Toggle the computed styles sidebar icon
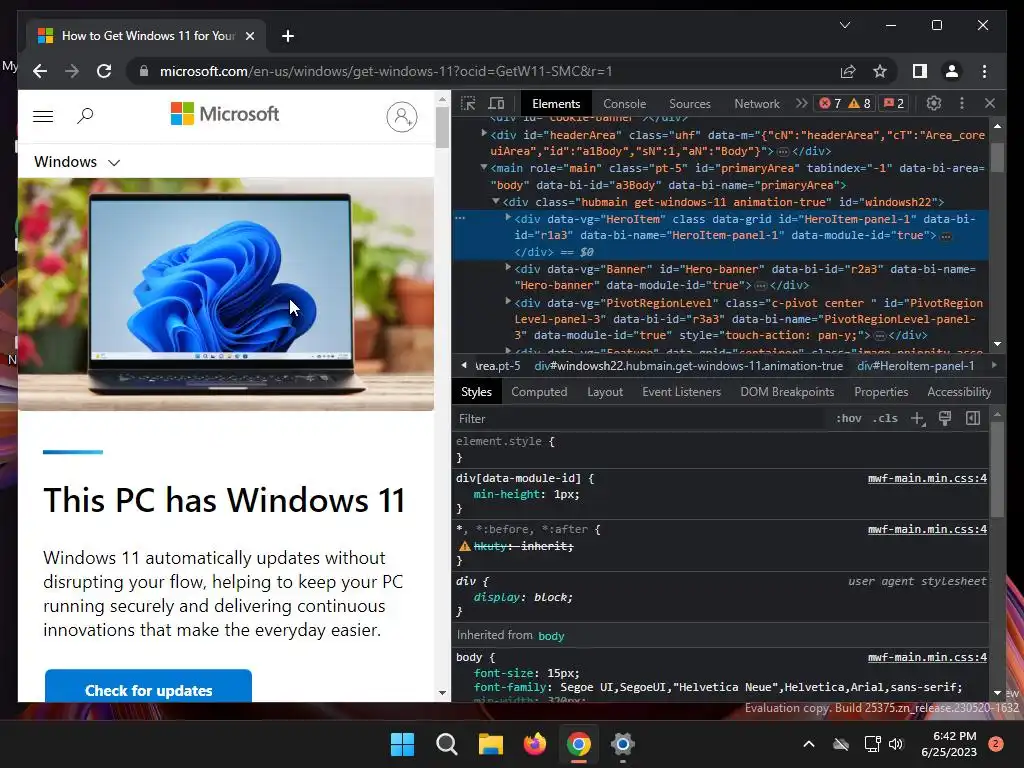The width and height of the screenshot is (1024, 768). click(x=973, y=419)
